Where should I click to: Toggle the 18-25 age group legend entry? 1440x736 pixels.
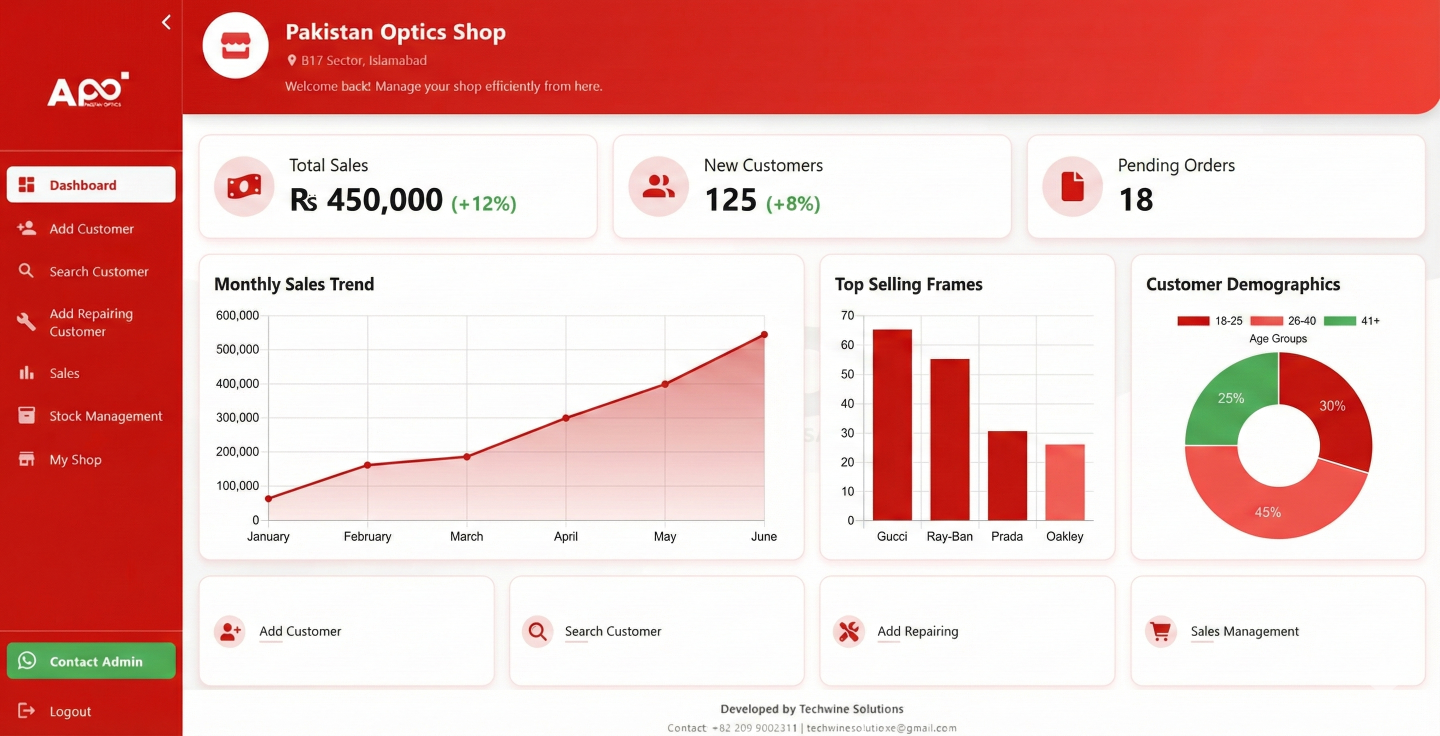point(1211,320)
